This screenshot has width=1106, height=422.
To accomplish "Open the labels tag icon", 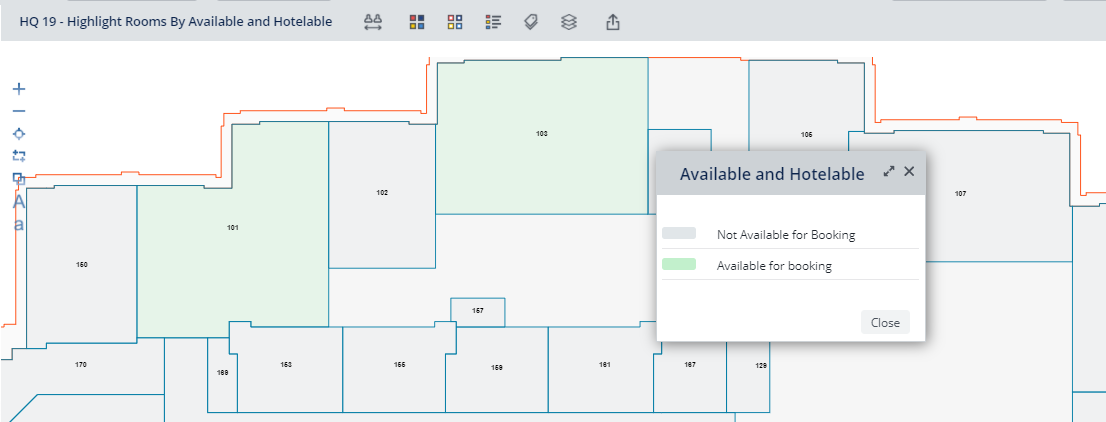I will 531,22.
